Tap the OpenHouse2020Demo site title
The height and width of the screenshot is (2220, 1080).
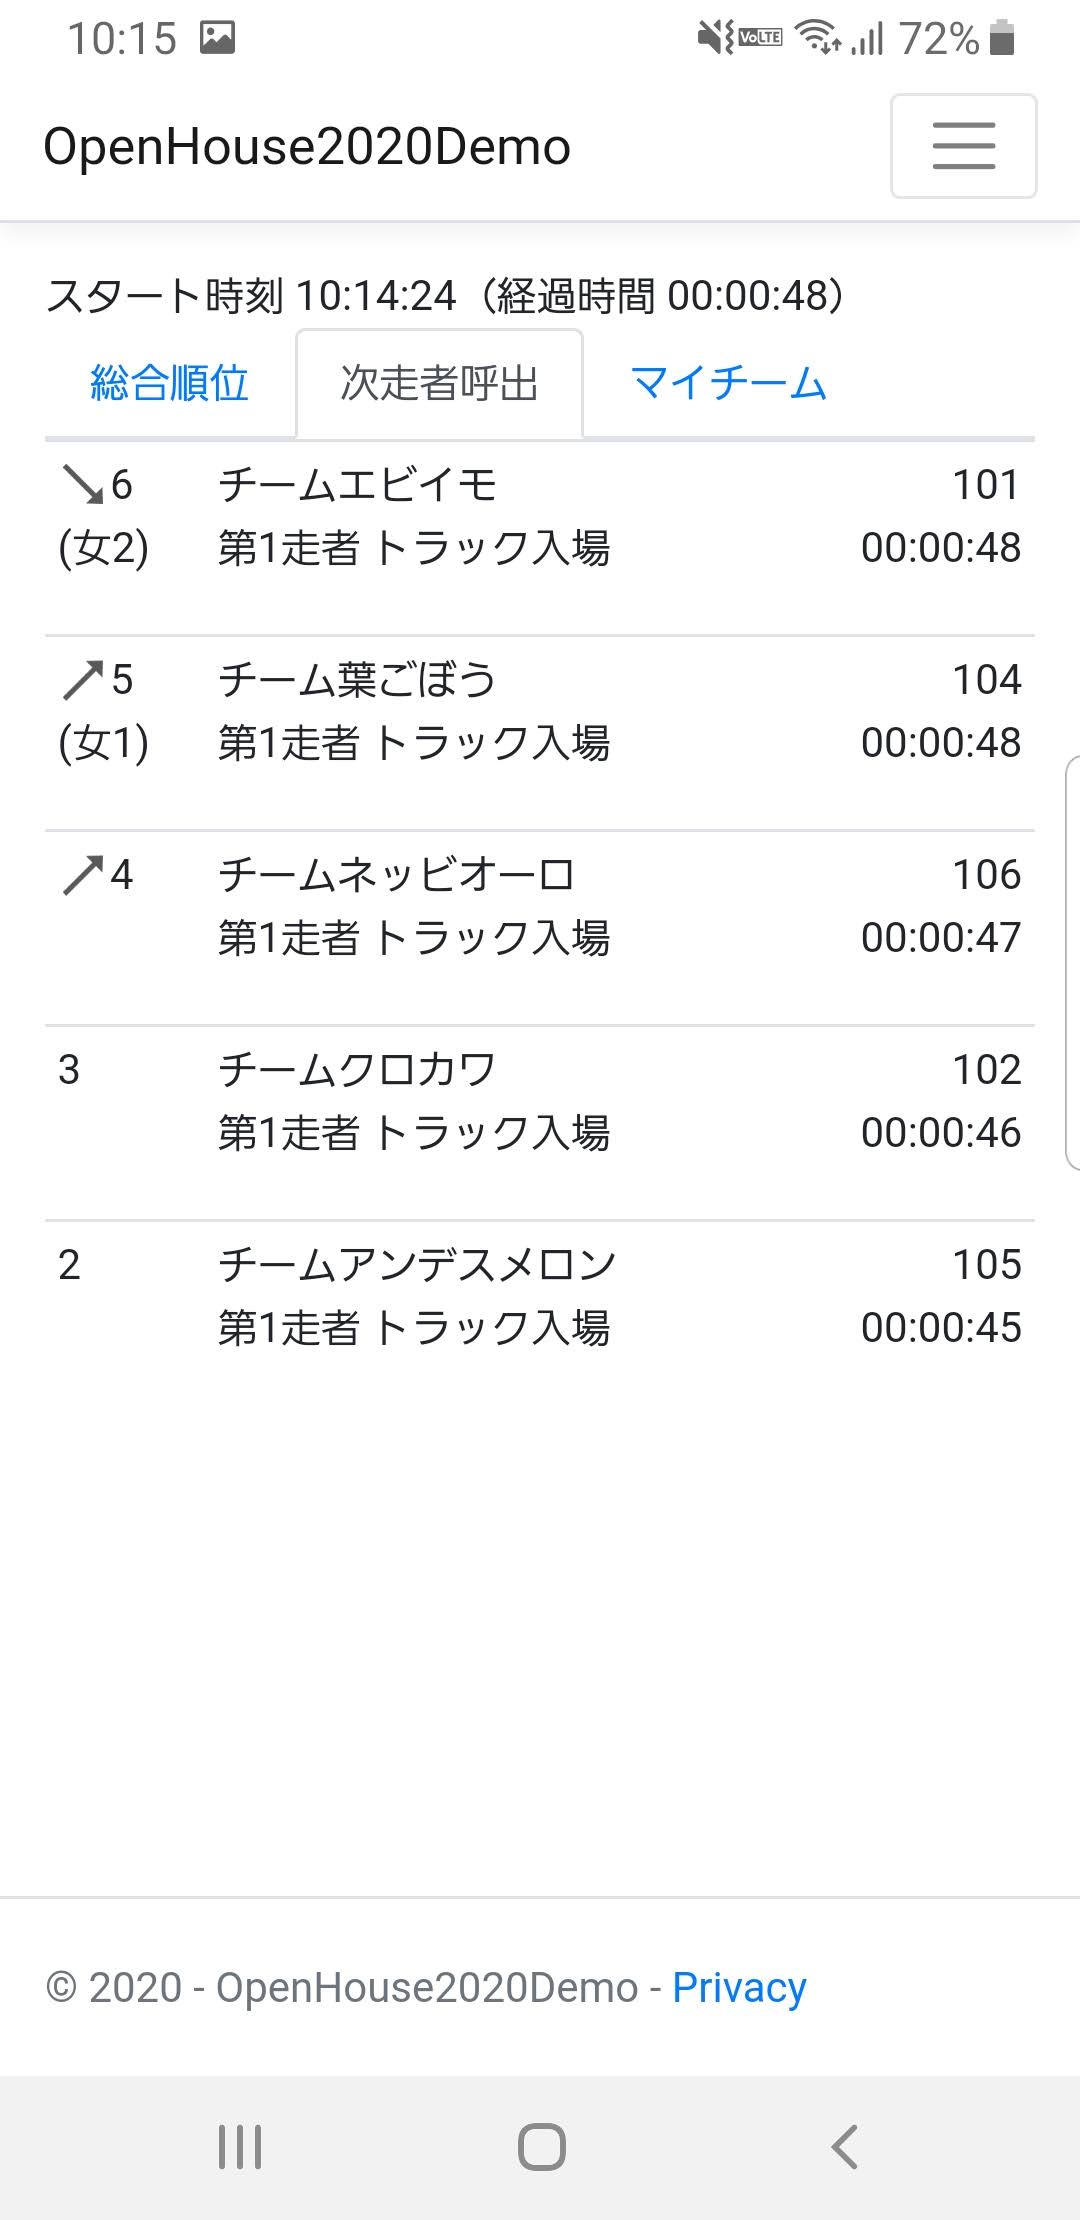pos(307,147)
